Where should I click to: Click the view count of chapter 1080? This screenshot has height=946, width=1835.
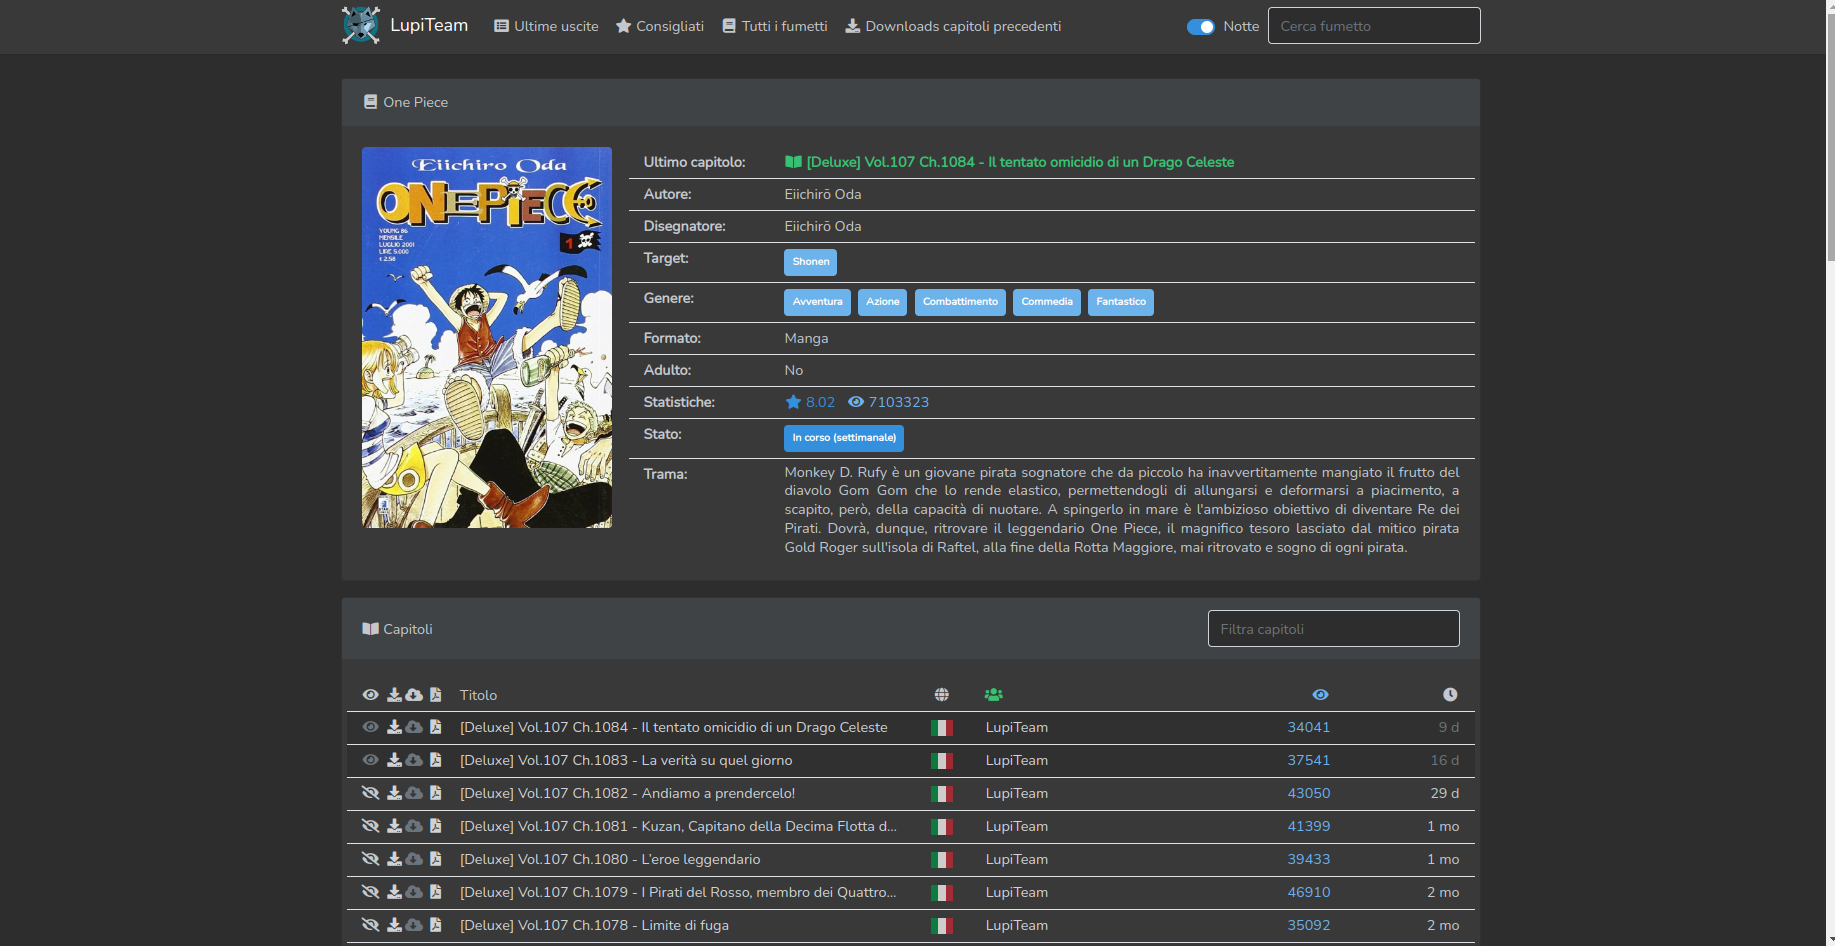[1309, 859]
